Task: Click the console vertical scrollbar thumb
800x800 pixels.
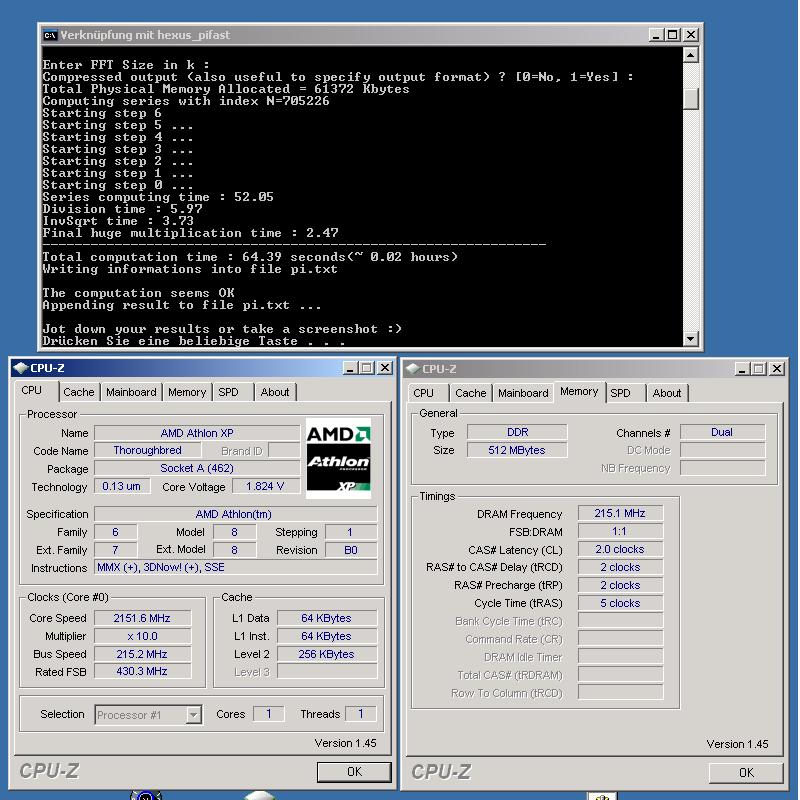Action: [x=690, y=98]
